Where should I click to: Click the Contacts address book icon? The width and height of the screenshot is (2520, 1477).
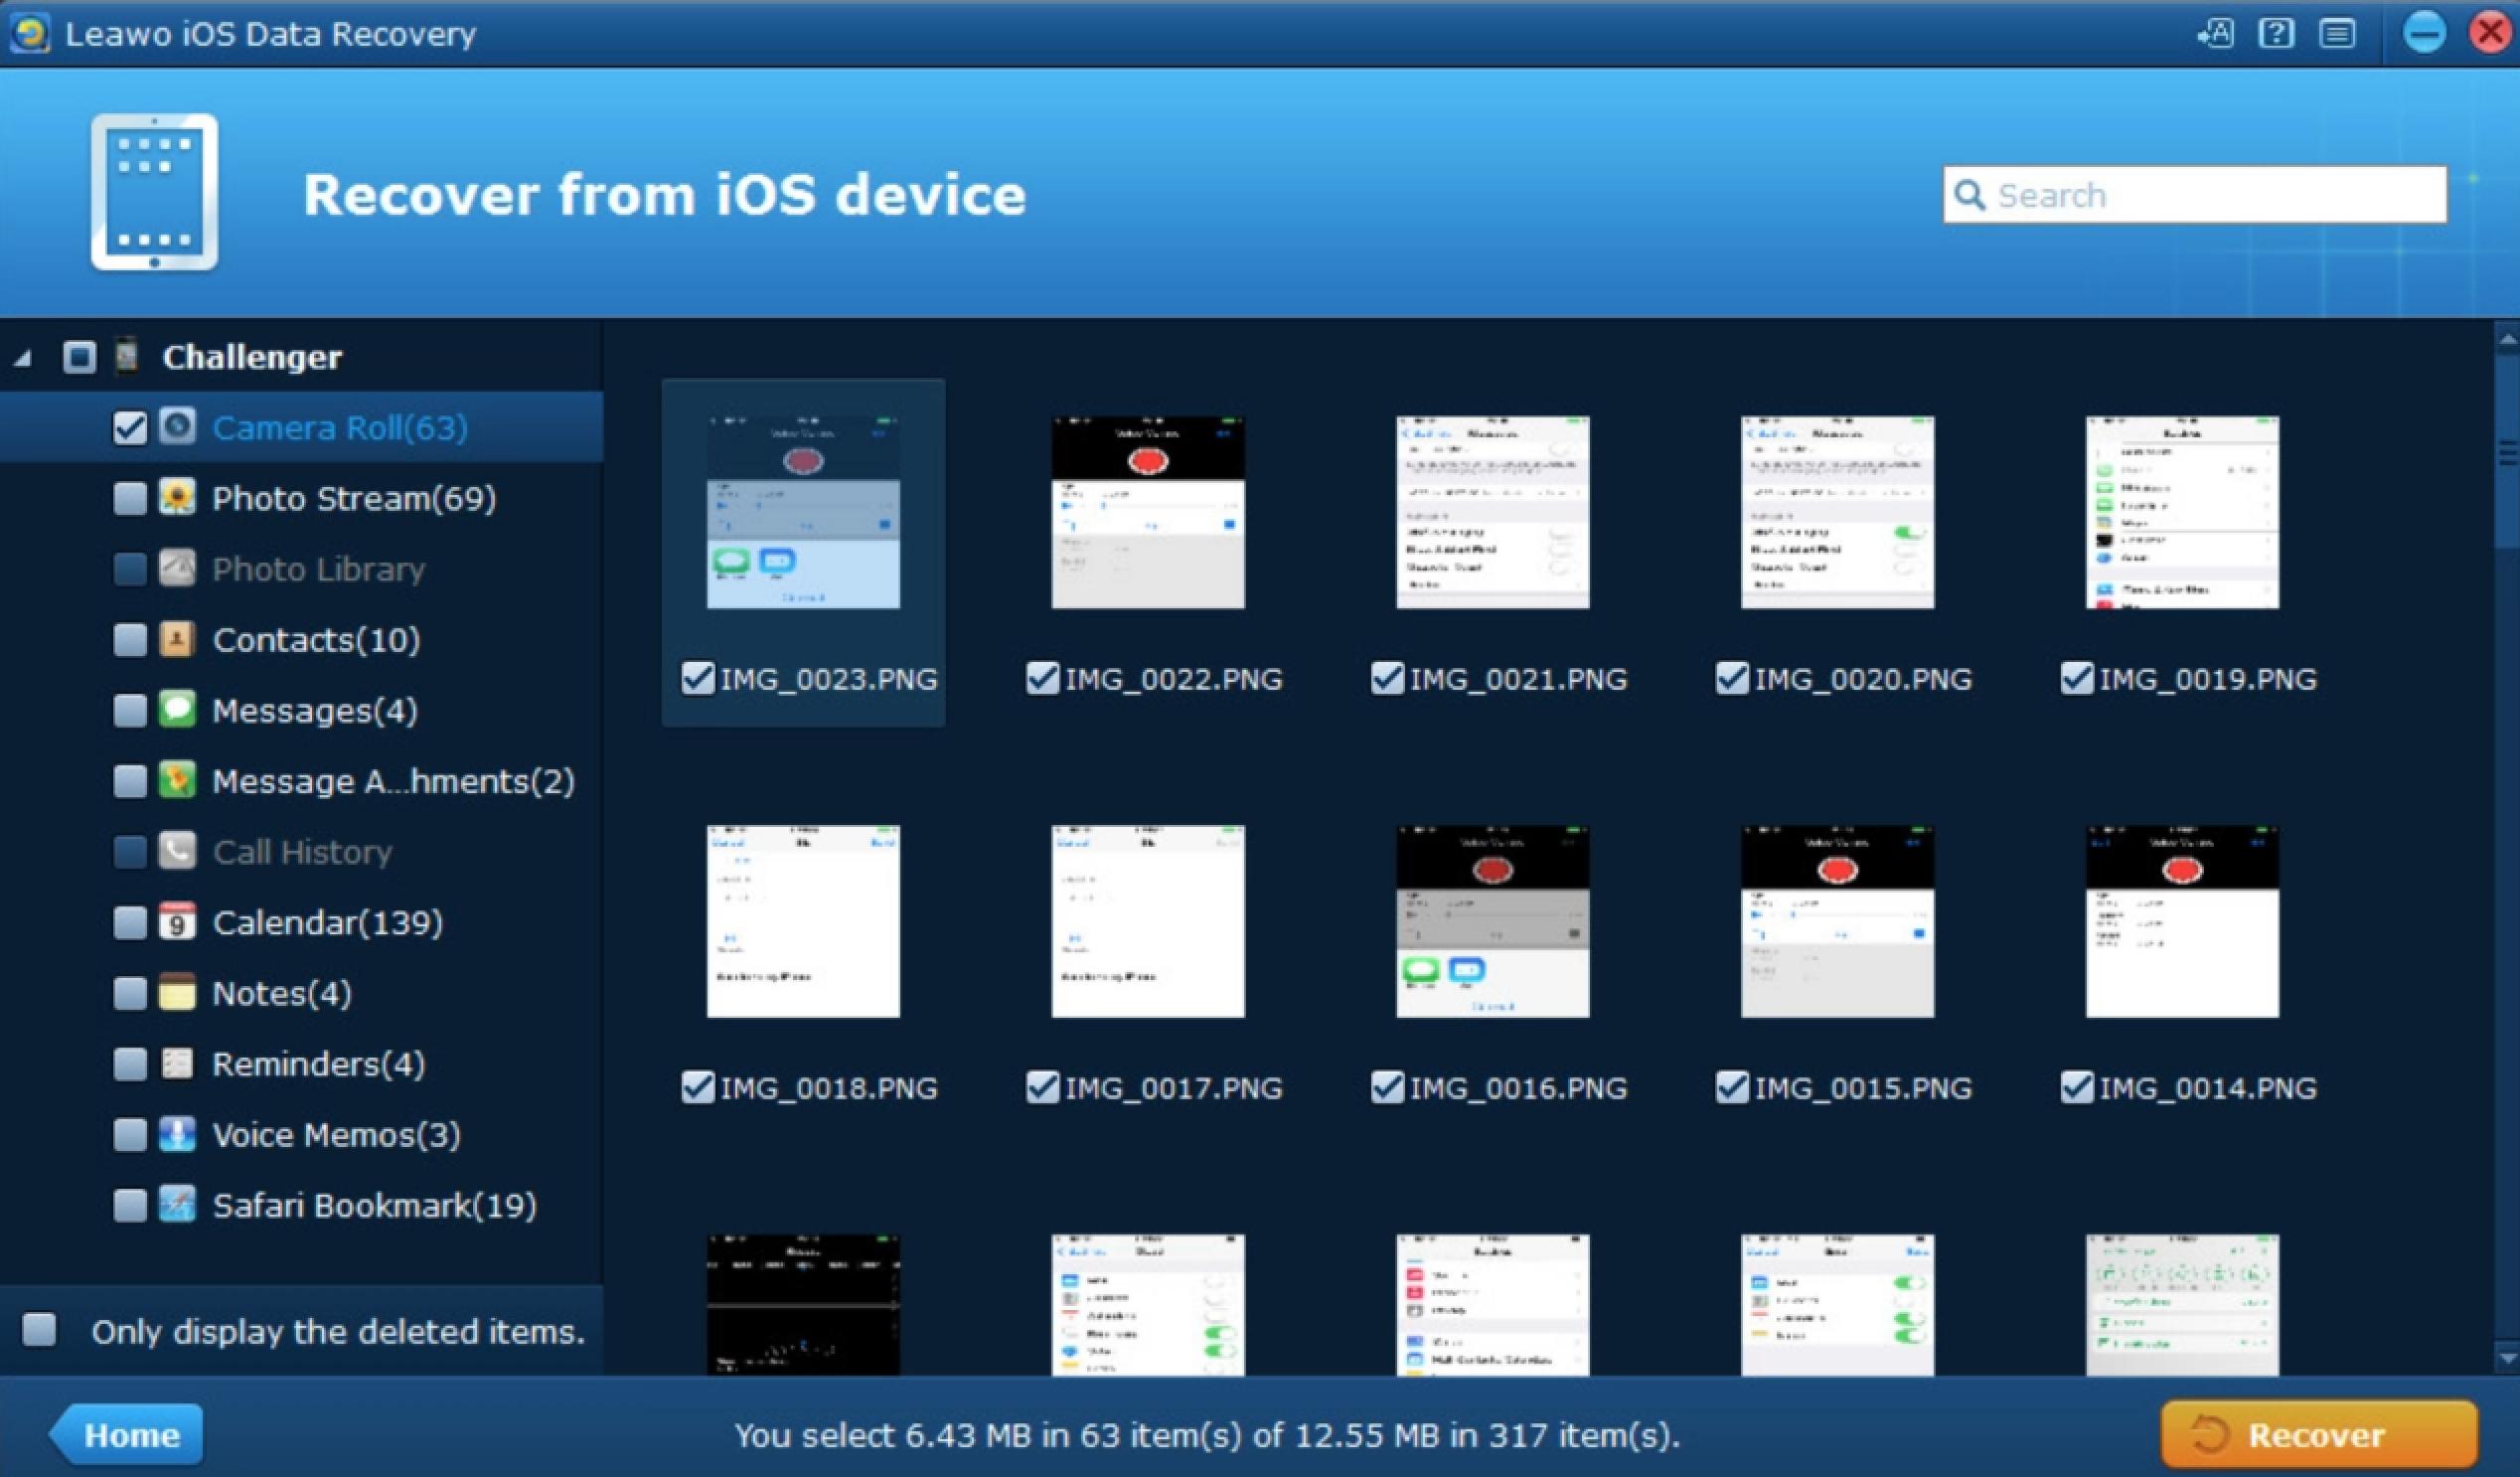click(x=177, y=639)
